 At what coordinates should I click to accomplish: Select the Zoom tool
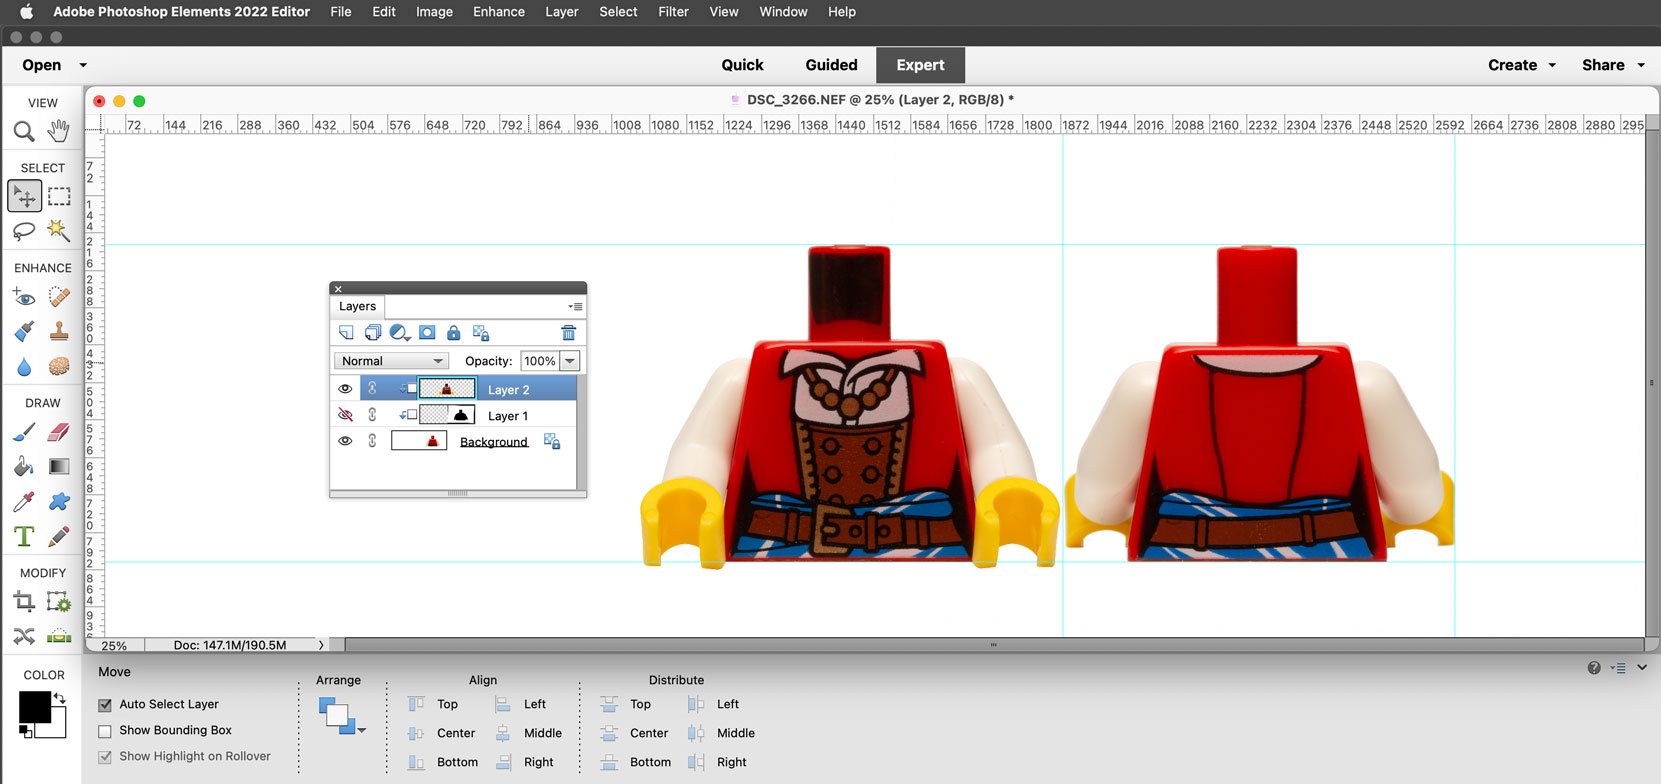click(x=24, y=131)
